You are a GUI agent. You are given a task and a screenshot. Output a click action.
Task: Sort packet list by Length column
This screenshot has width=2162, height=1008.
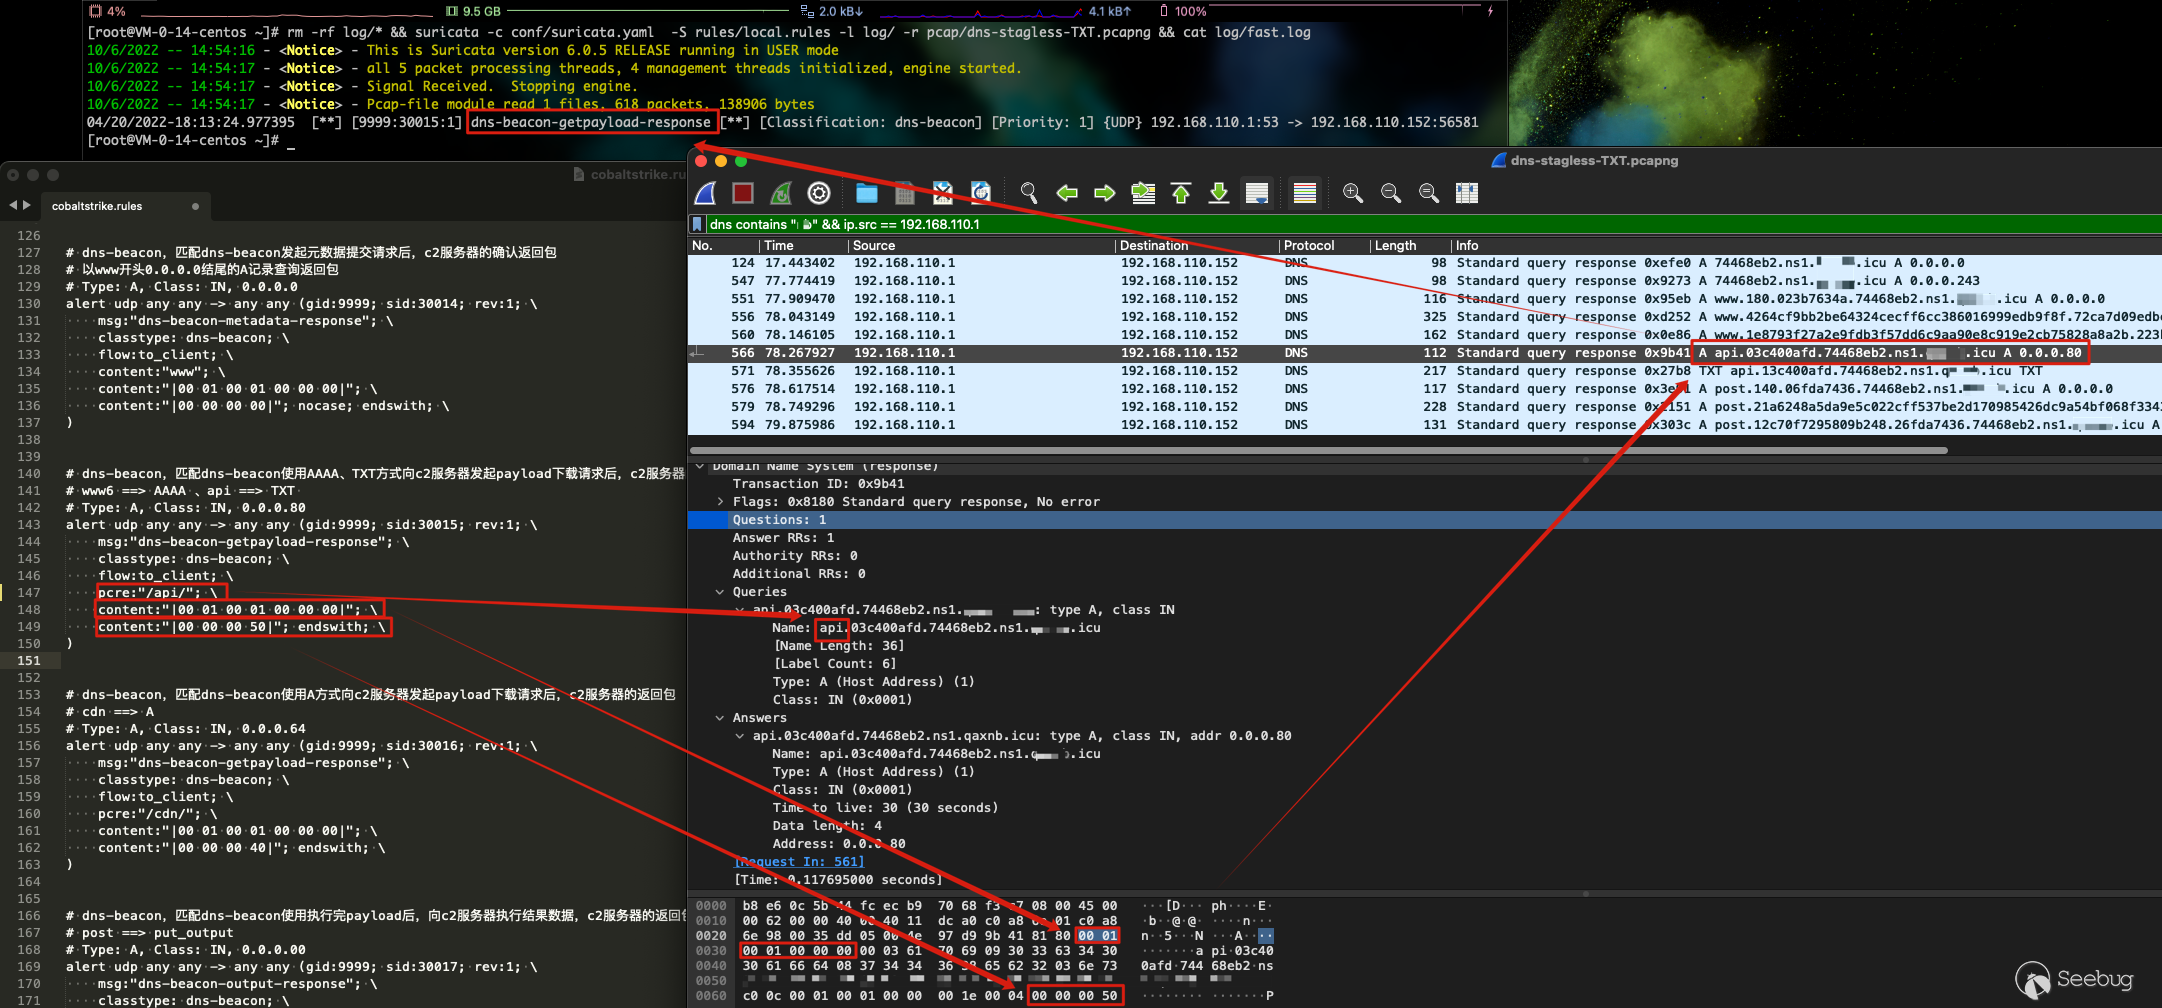pos(1410,245)
